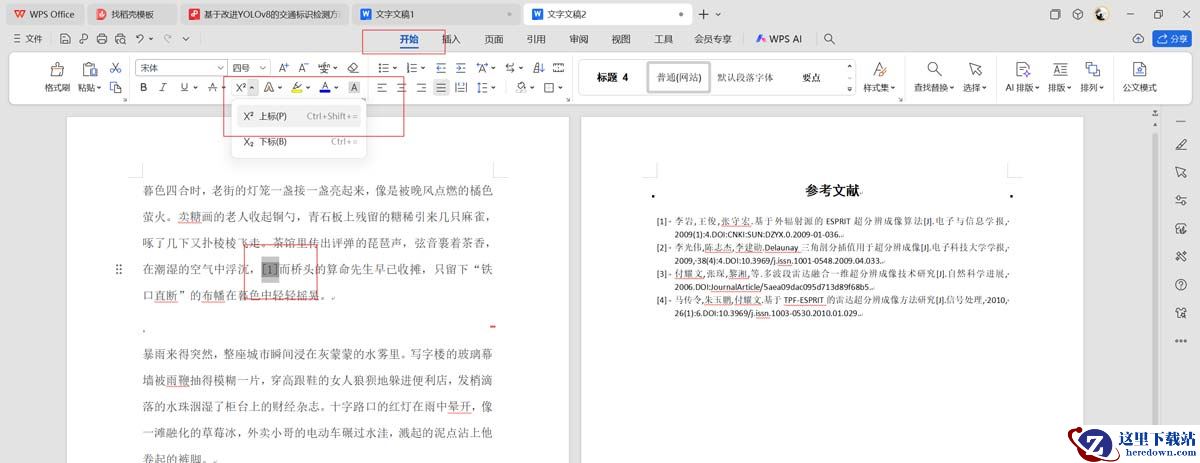
Task: Open new tab dropdown arrow beside plus
Action: pos(719,14)
